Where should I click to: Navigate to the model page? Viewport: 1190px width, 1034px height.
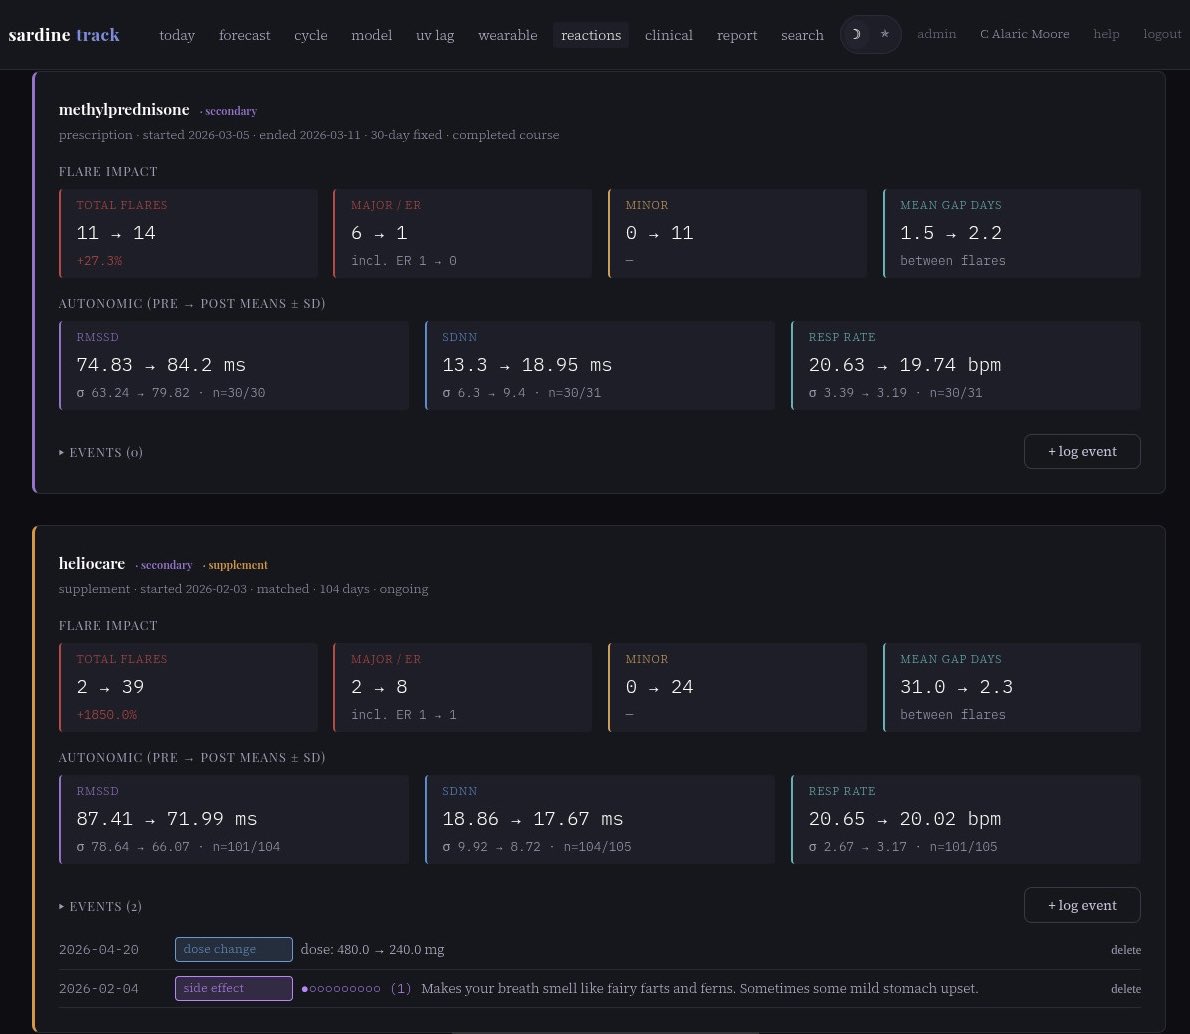coord(372,35)
